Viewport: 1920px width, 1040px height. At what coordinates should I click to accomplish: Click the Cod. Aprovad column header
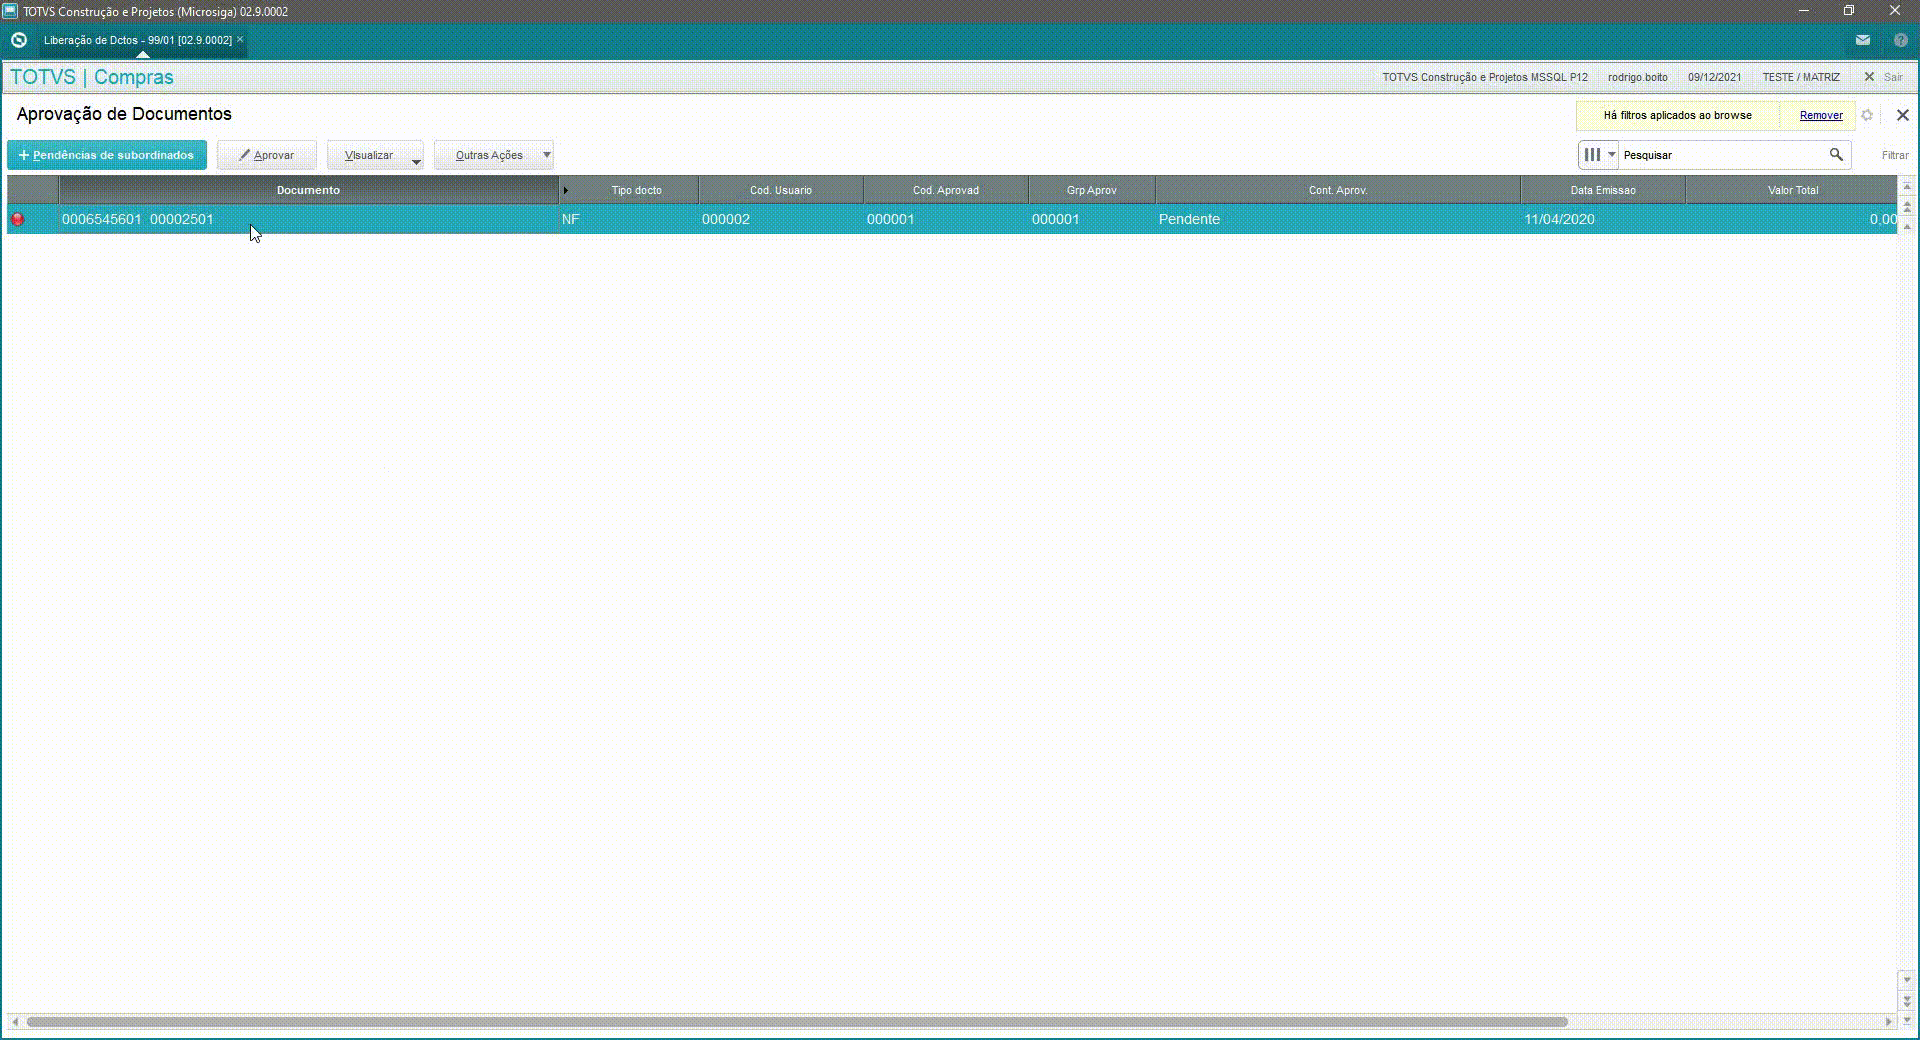coord(946,190)
